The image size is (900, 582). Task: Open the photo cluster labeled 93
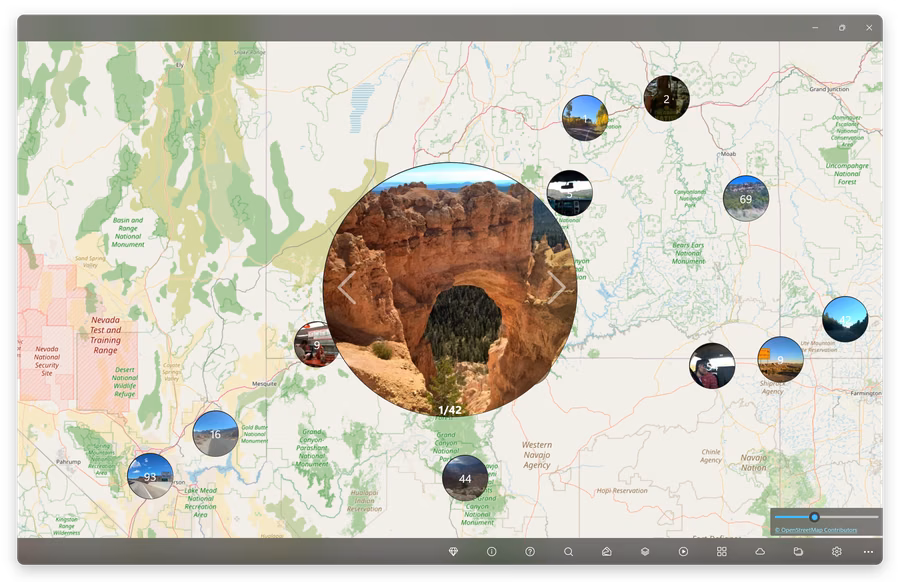150,476
